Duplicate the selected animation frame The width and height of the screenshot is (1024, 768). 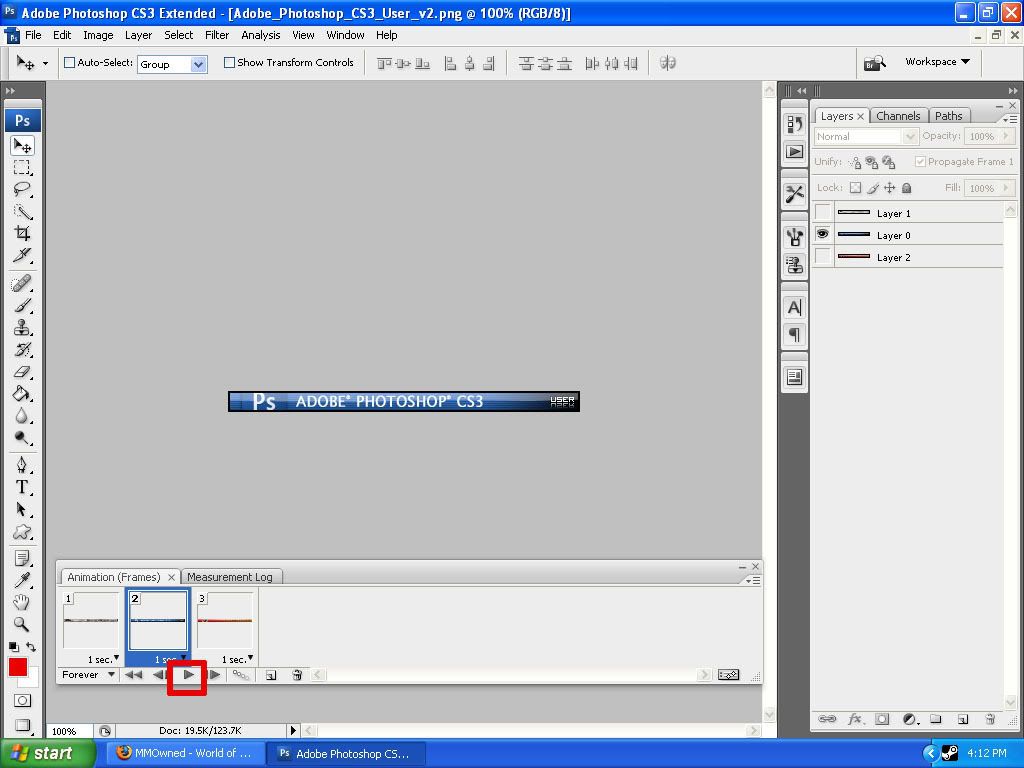click(271, 675)
